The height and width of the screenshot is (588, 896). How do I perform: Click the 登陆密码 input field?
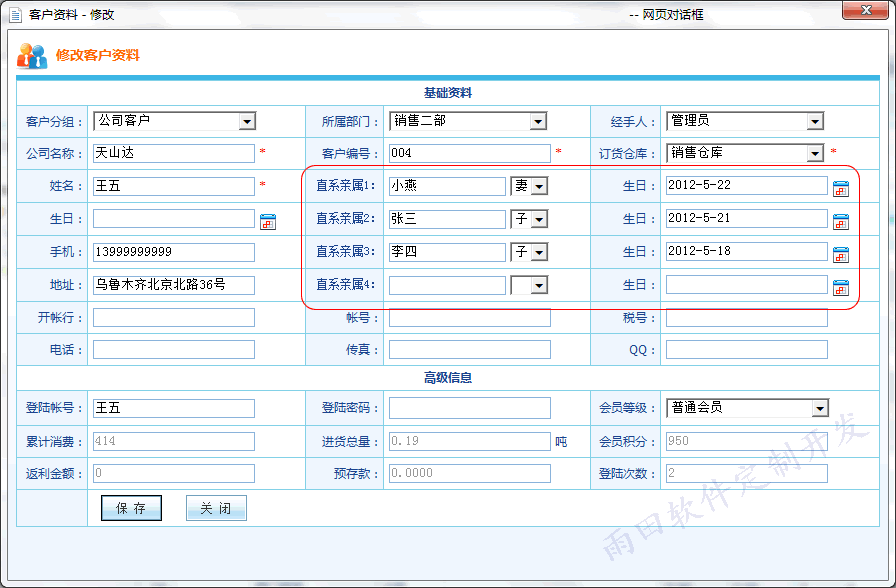pyautogui.click(x=469, y=408)
